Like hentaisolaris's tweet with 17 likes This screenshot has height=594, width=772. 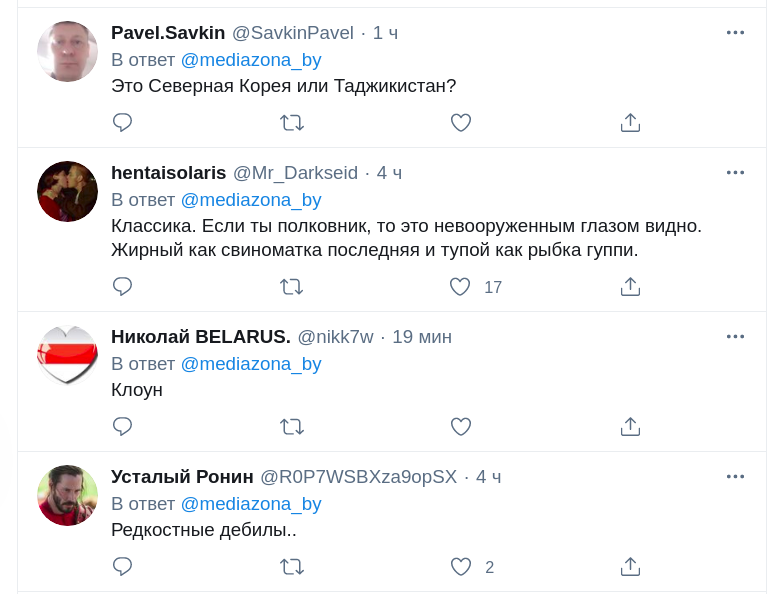tap(460, 287)
